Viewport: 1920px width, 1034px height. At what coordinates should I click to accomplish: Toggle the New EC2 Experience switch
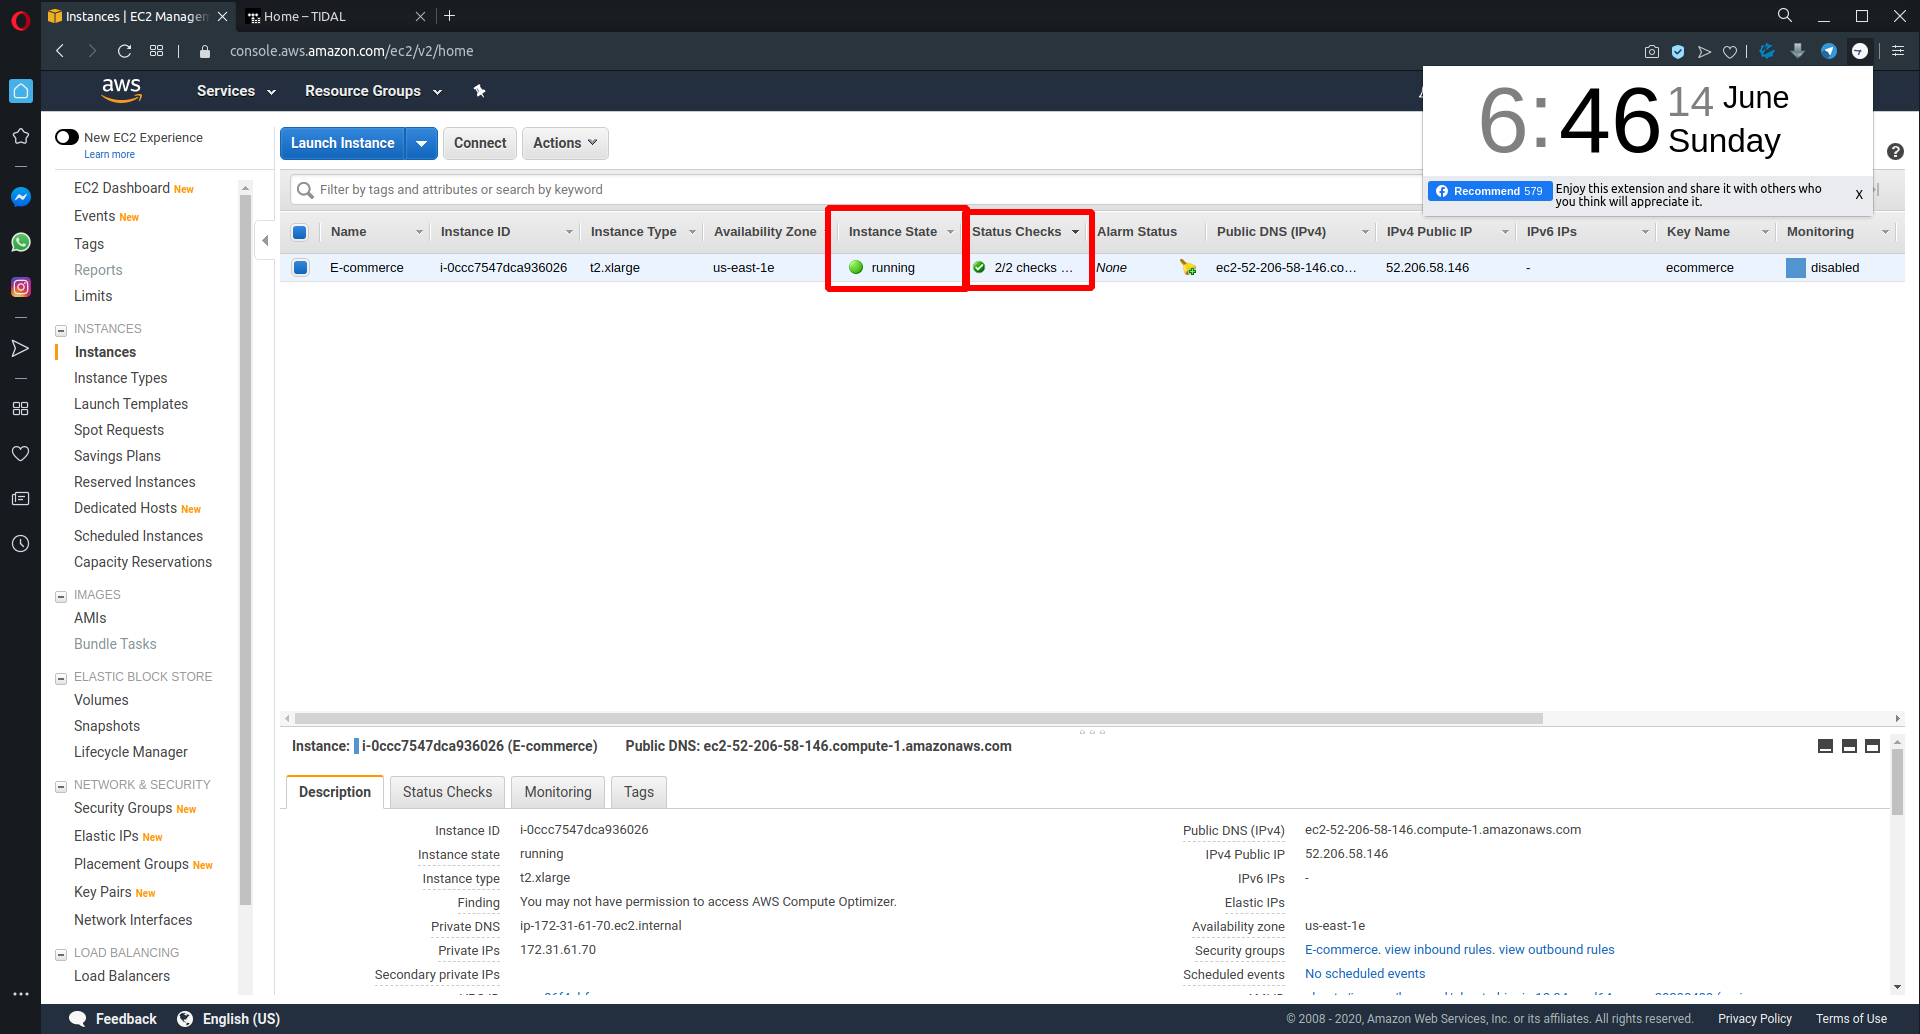coord(67,137)
